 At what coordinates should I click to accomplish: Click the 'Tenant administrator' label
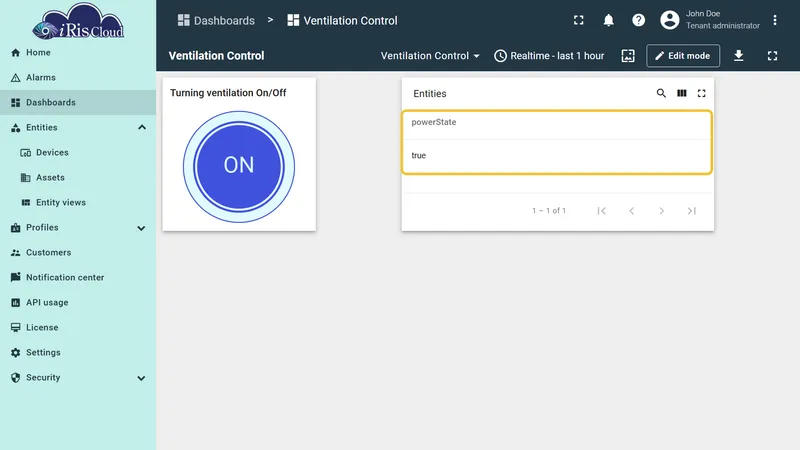click(x=722, y=26)
